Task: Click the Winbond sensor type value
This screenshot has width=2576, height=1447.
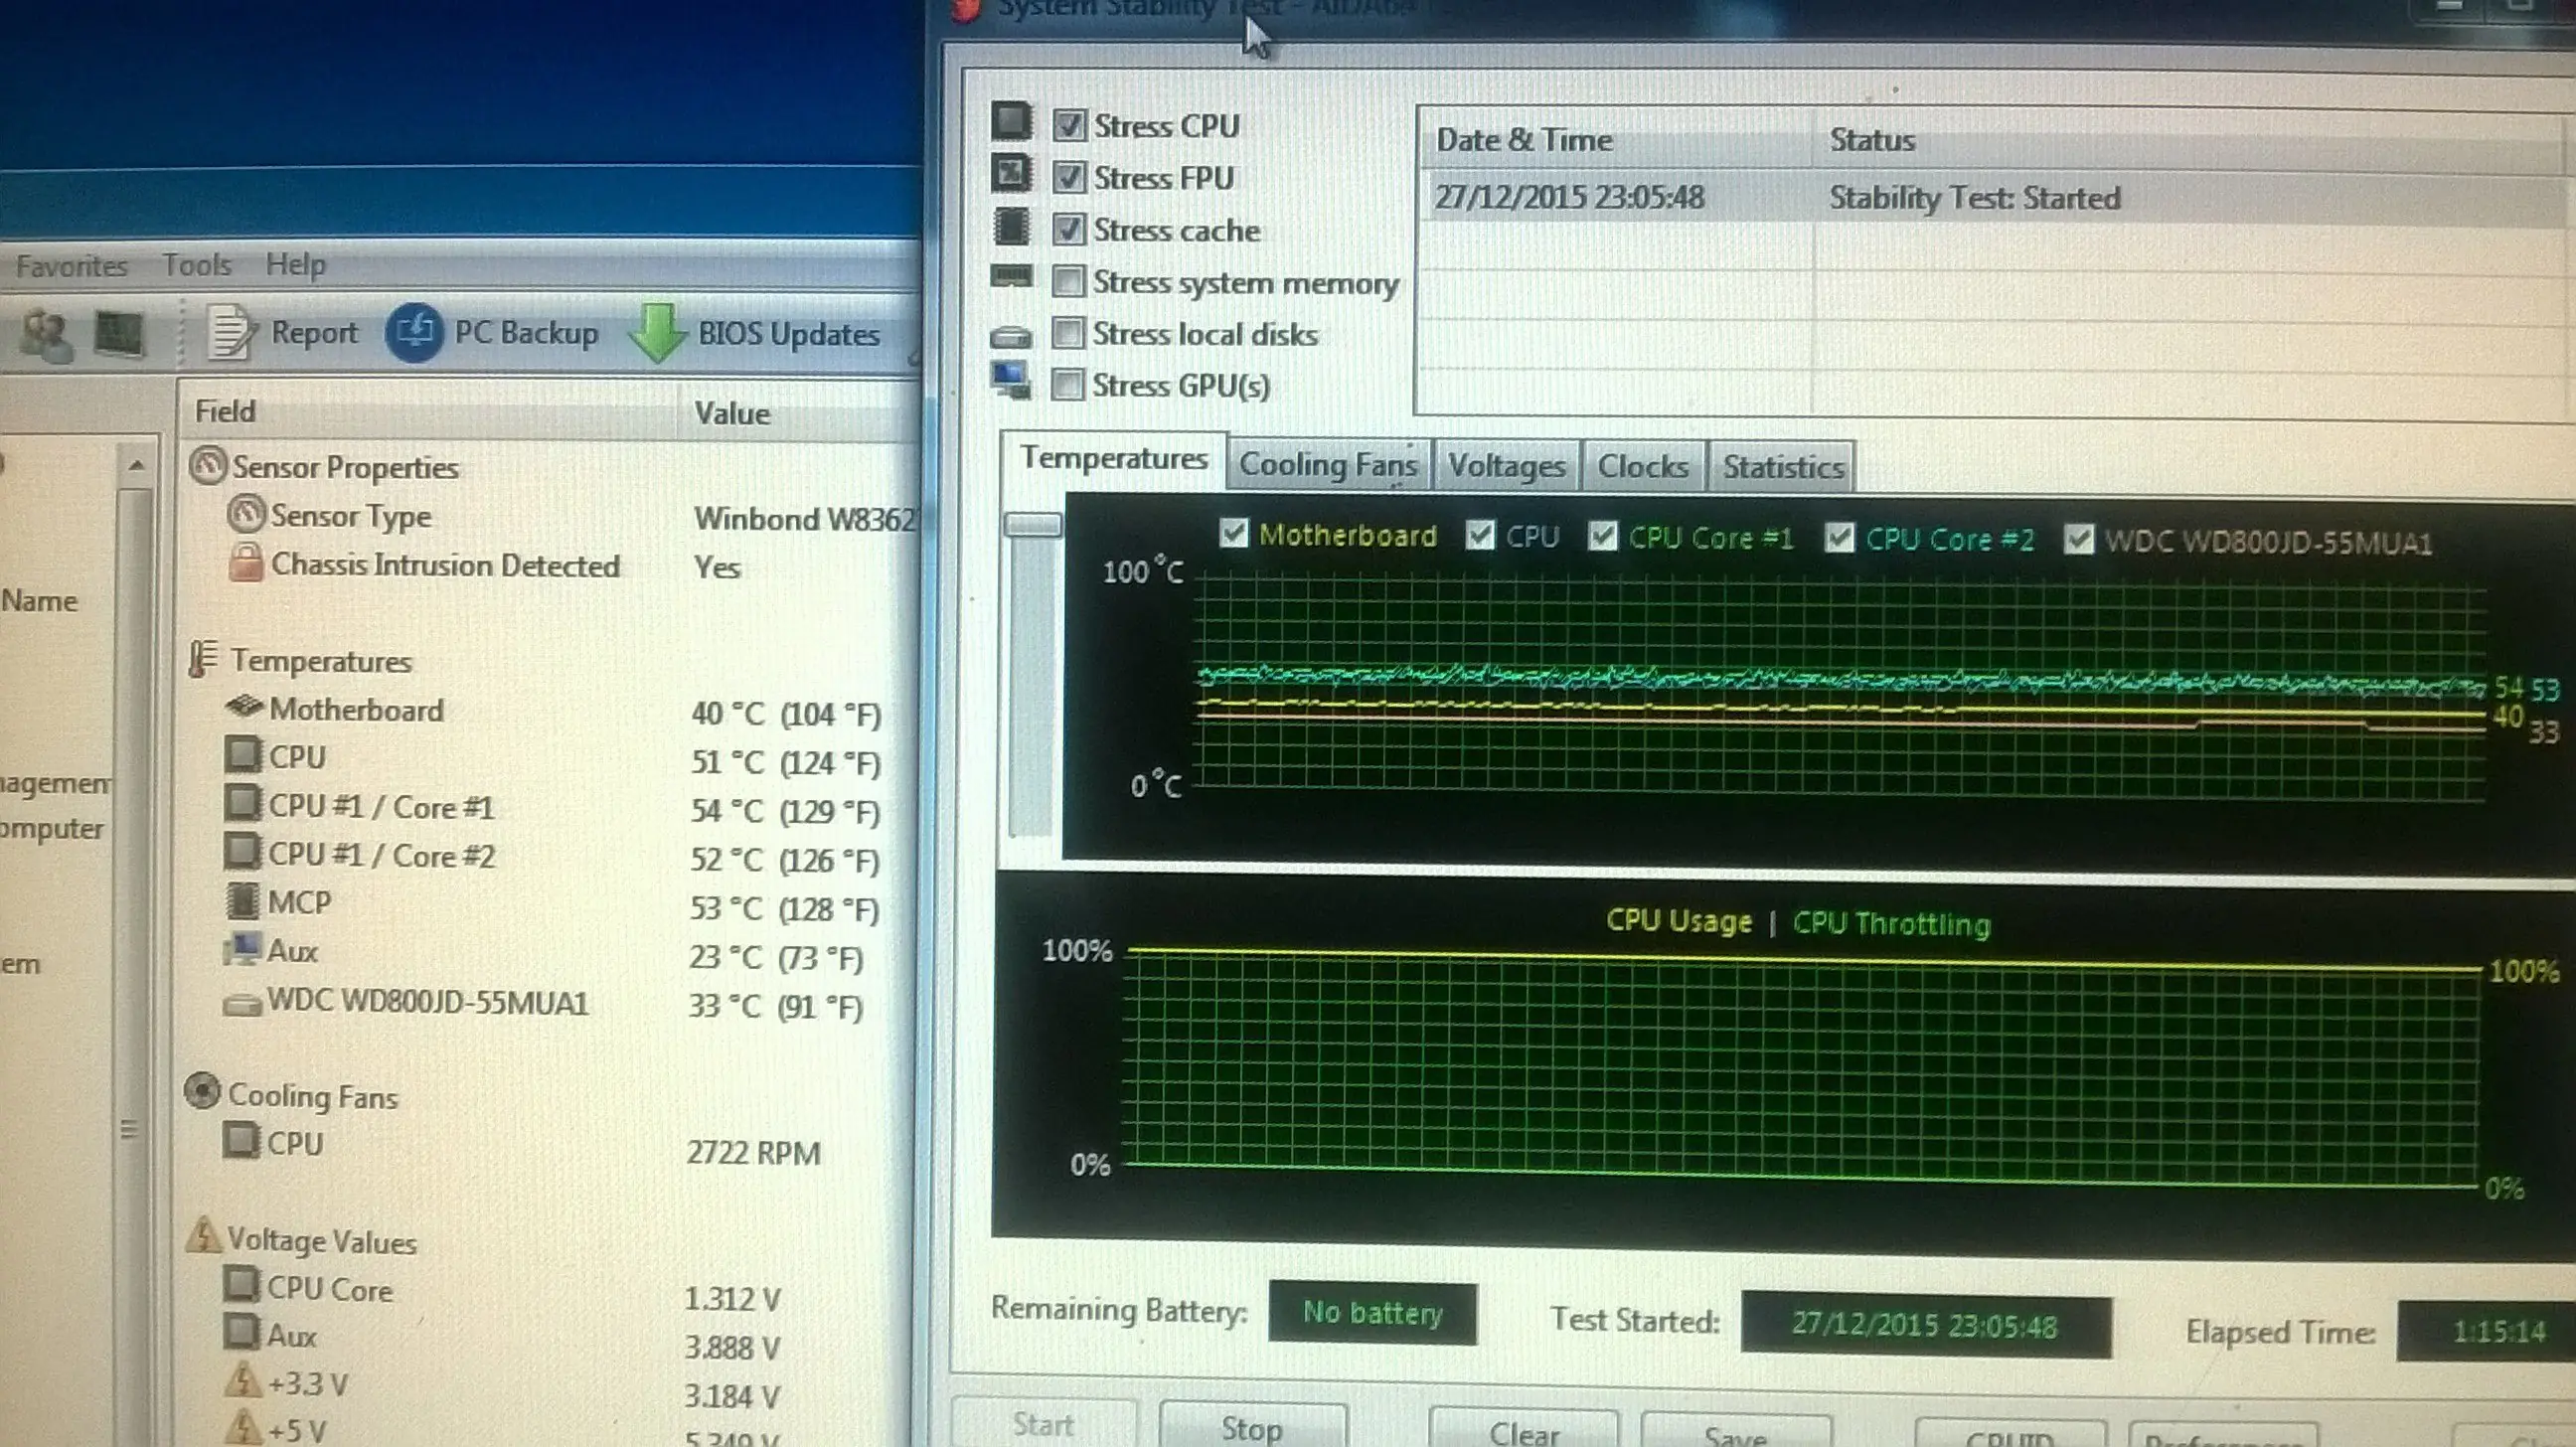Action: coord(805,518)
